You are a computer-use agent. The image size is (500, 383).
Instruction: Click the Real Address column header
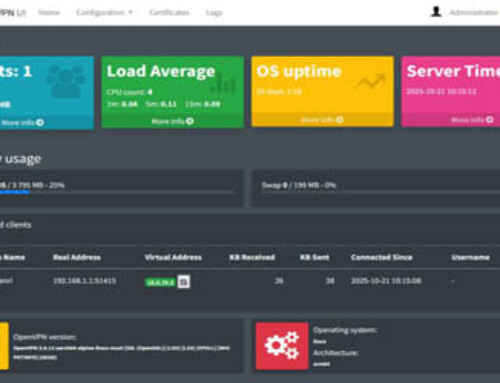click(x=77, y=257)
